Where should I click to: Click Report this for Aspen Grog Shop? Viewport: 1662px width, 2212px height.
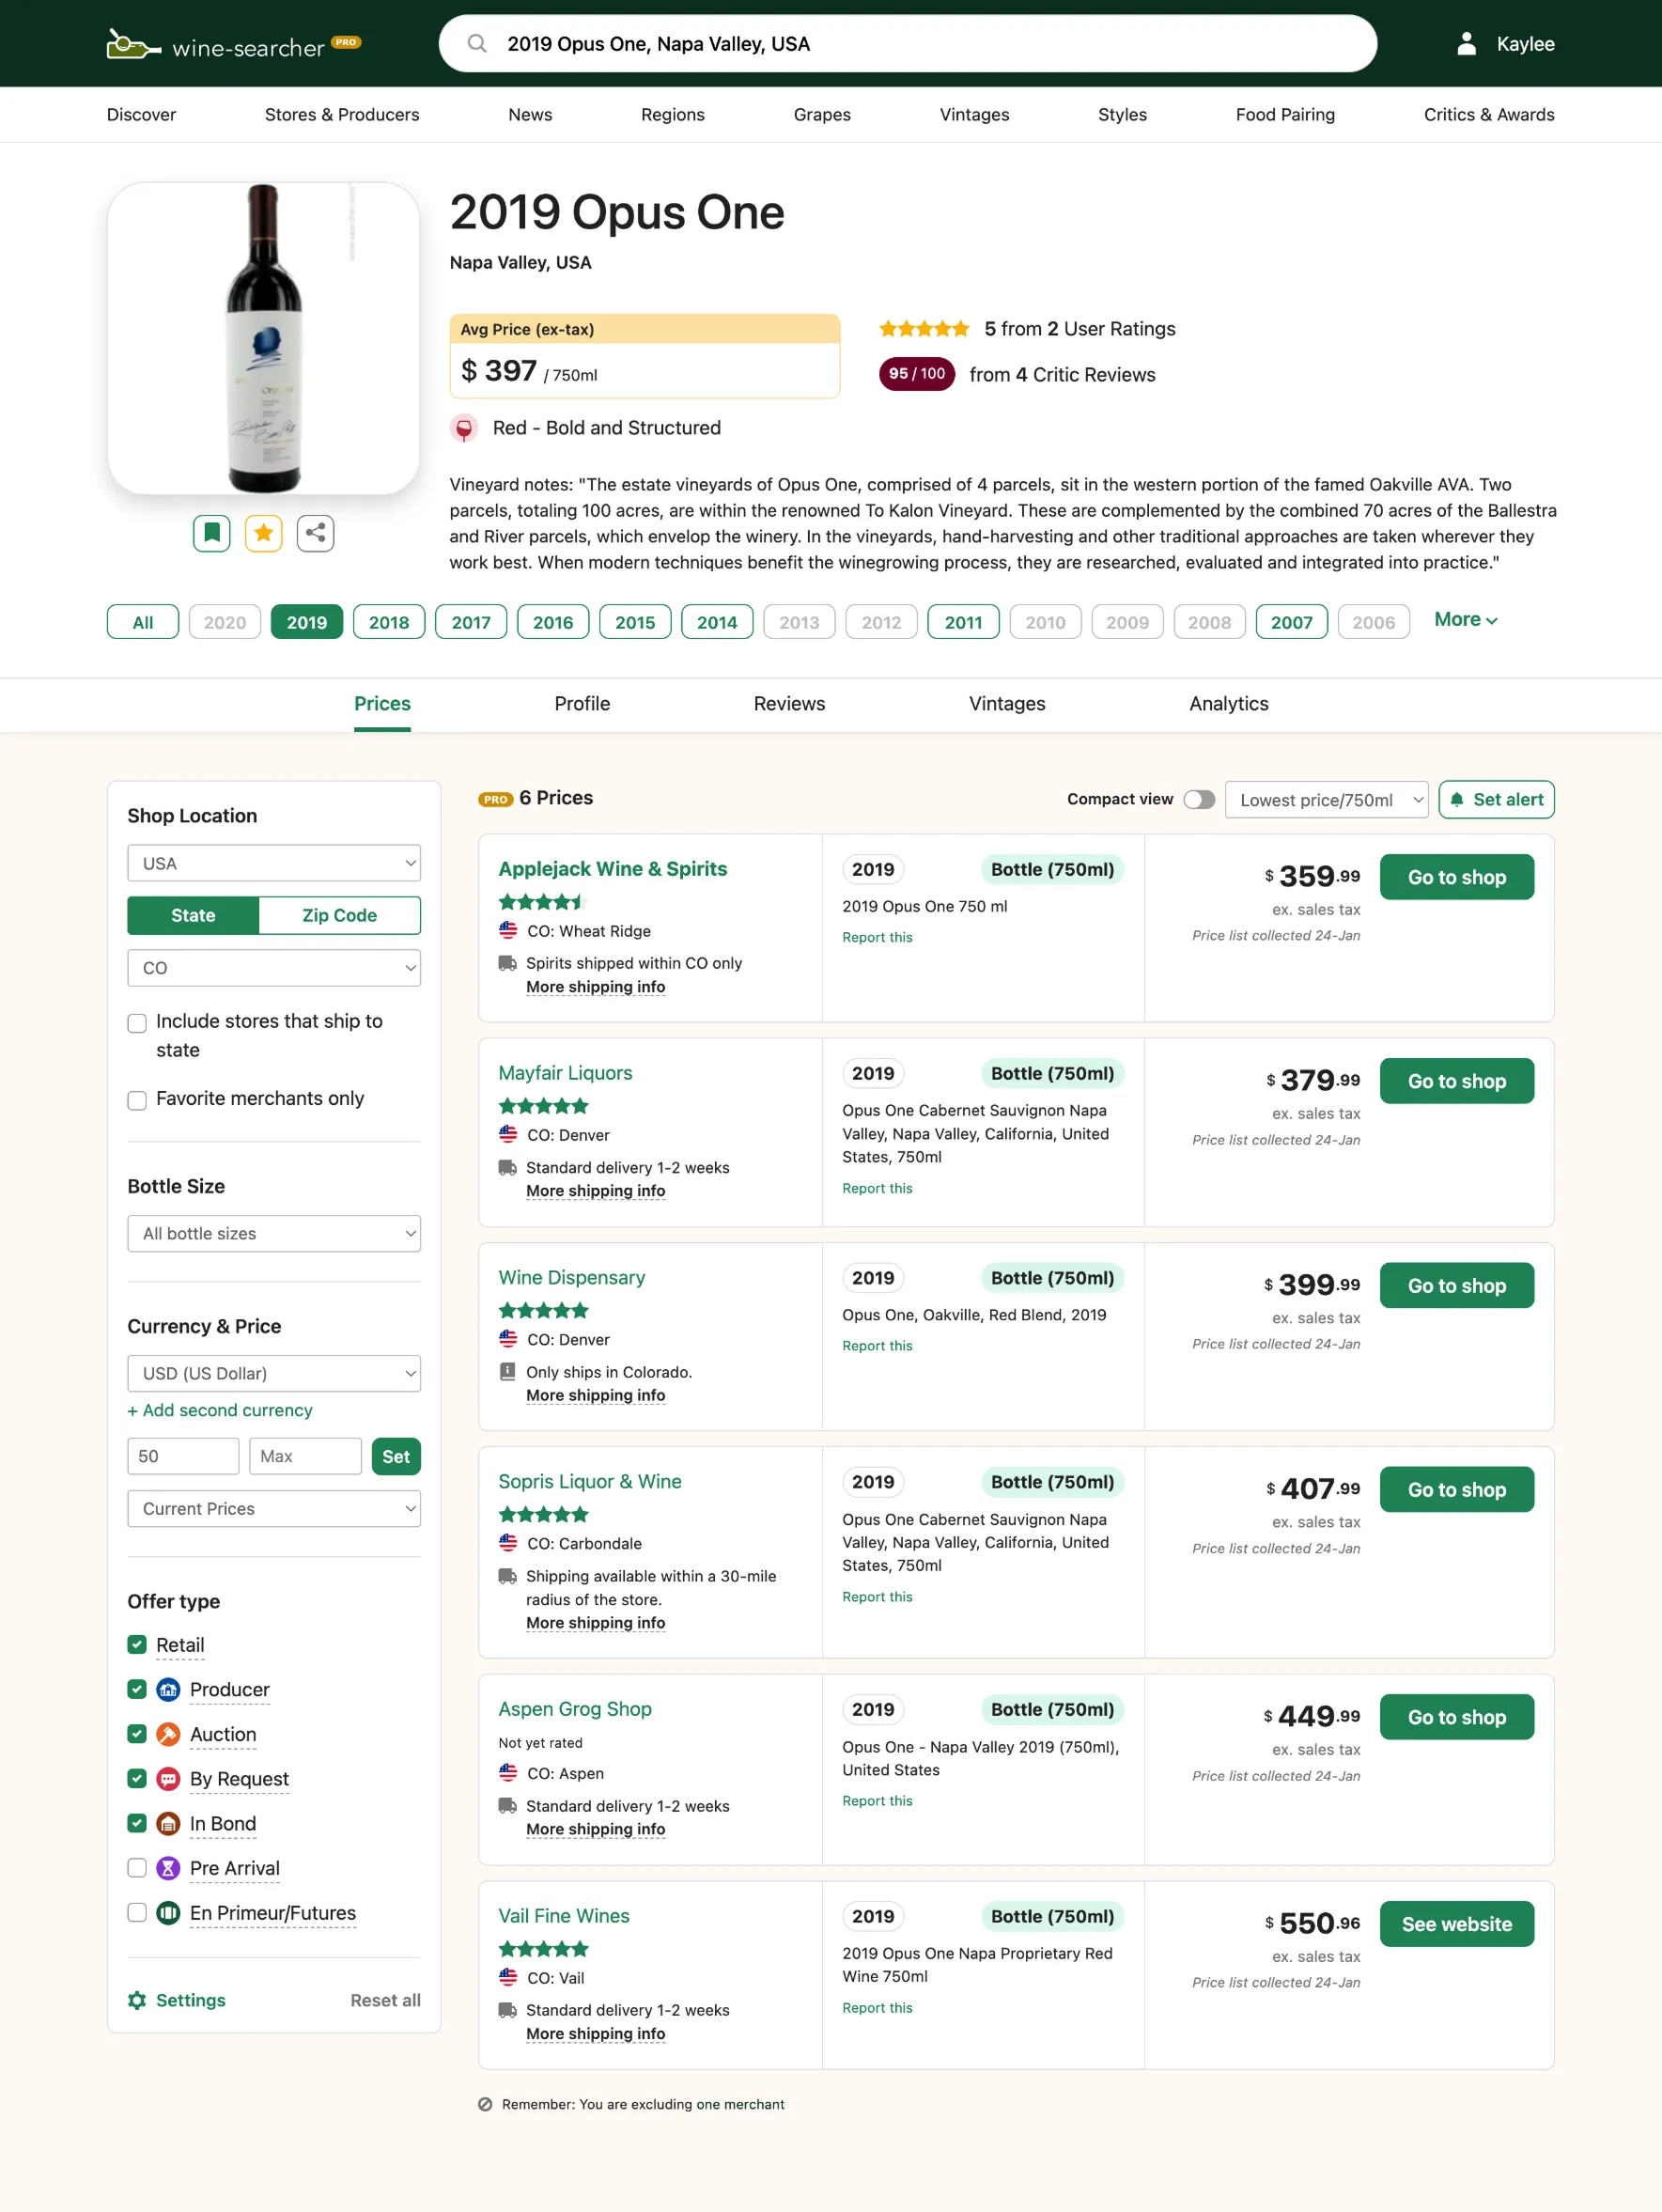pos(877,1801)
